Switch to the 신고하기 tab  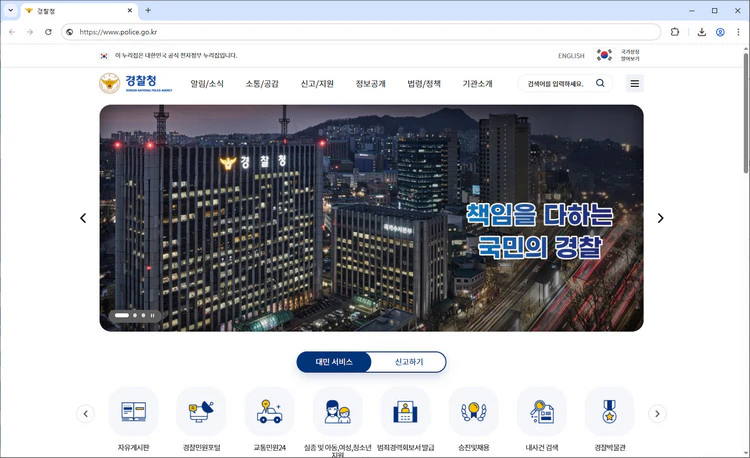pos(409,362)
